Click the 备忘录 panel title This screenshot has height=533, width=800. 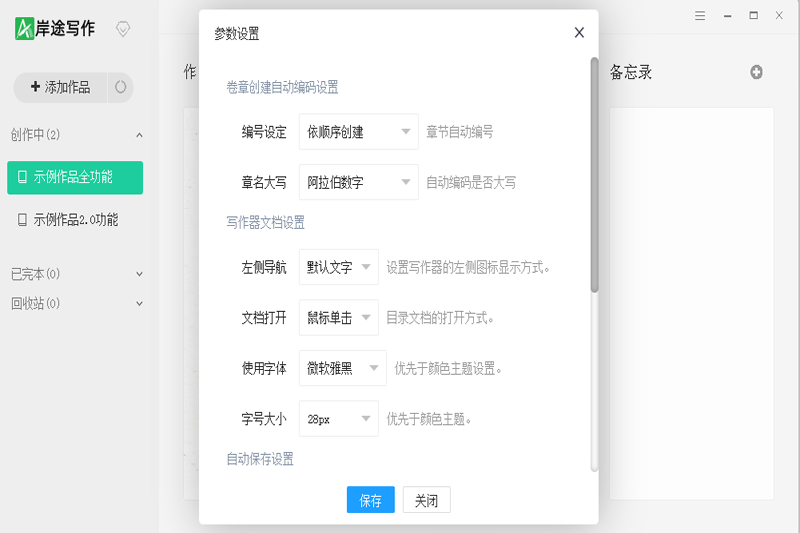[631, 72]
